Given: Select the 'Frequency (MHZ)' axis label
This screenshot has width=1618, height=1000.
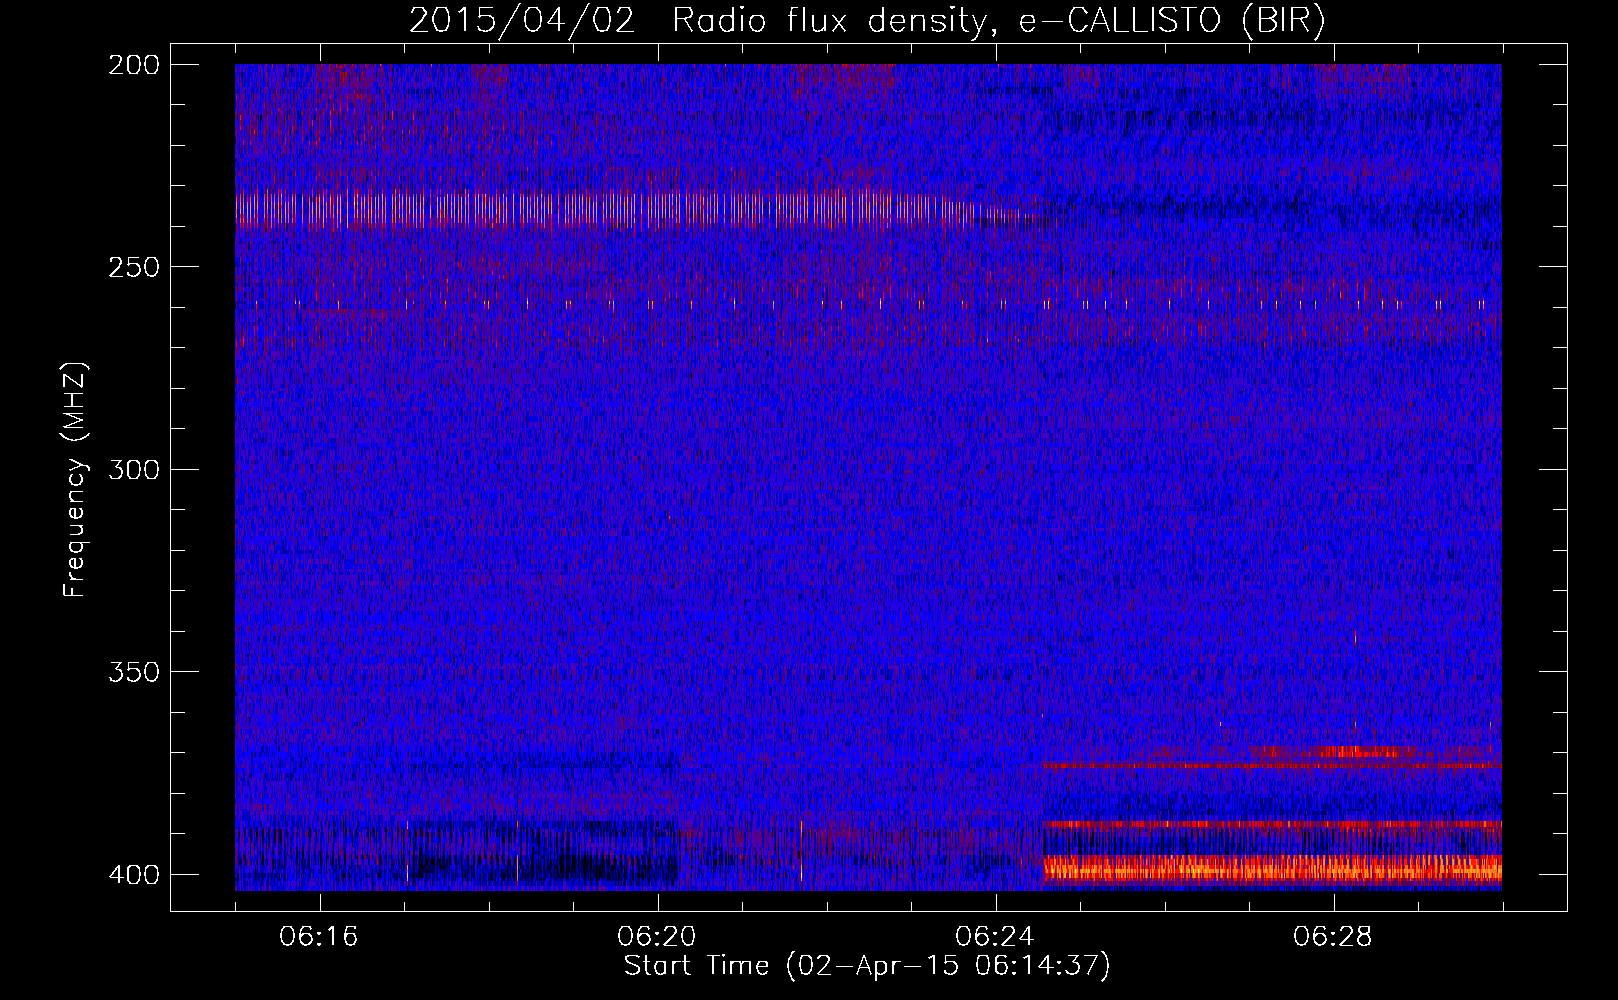Looking at the screenshot, I should [x=75, y=480].
